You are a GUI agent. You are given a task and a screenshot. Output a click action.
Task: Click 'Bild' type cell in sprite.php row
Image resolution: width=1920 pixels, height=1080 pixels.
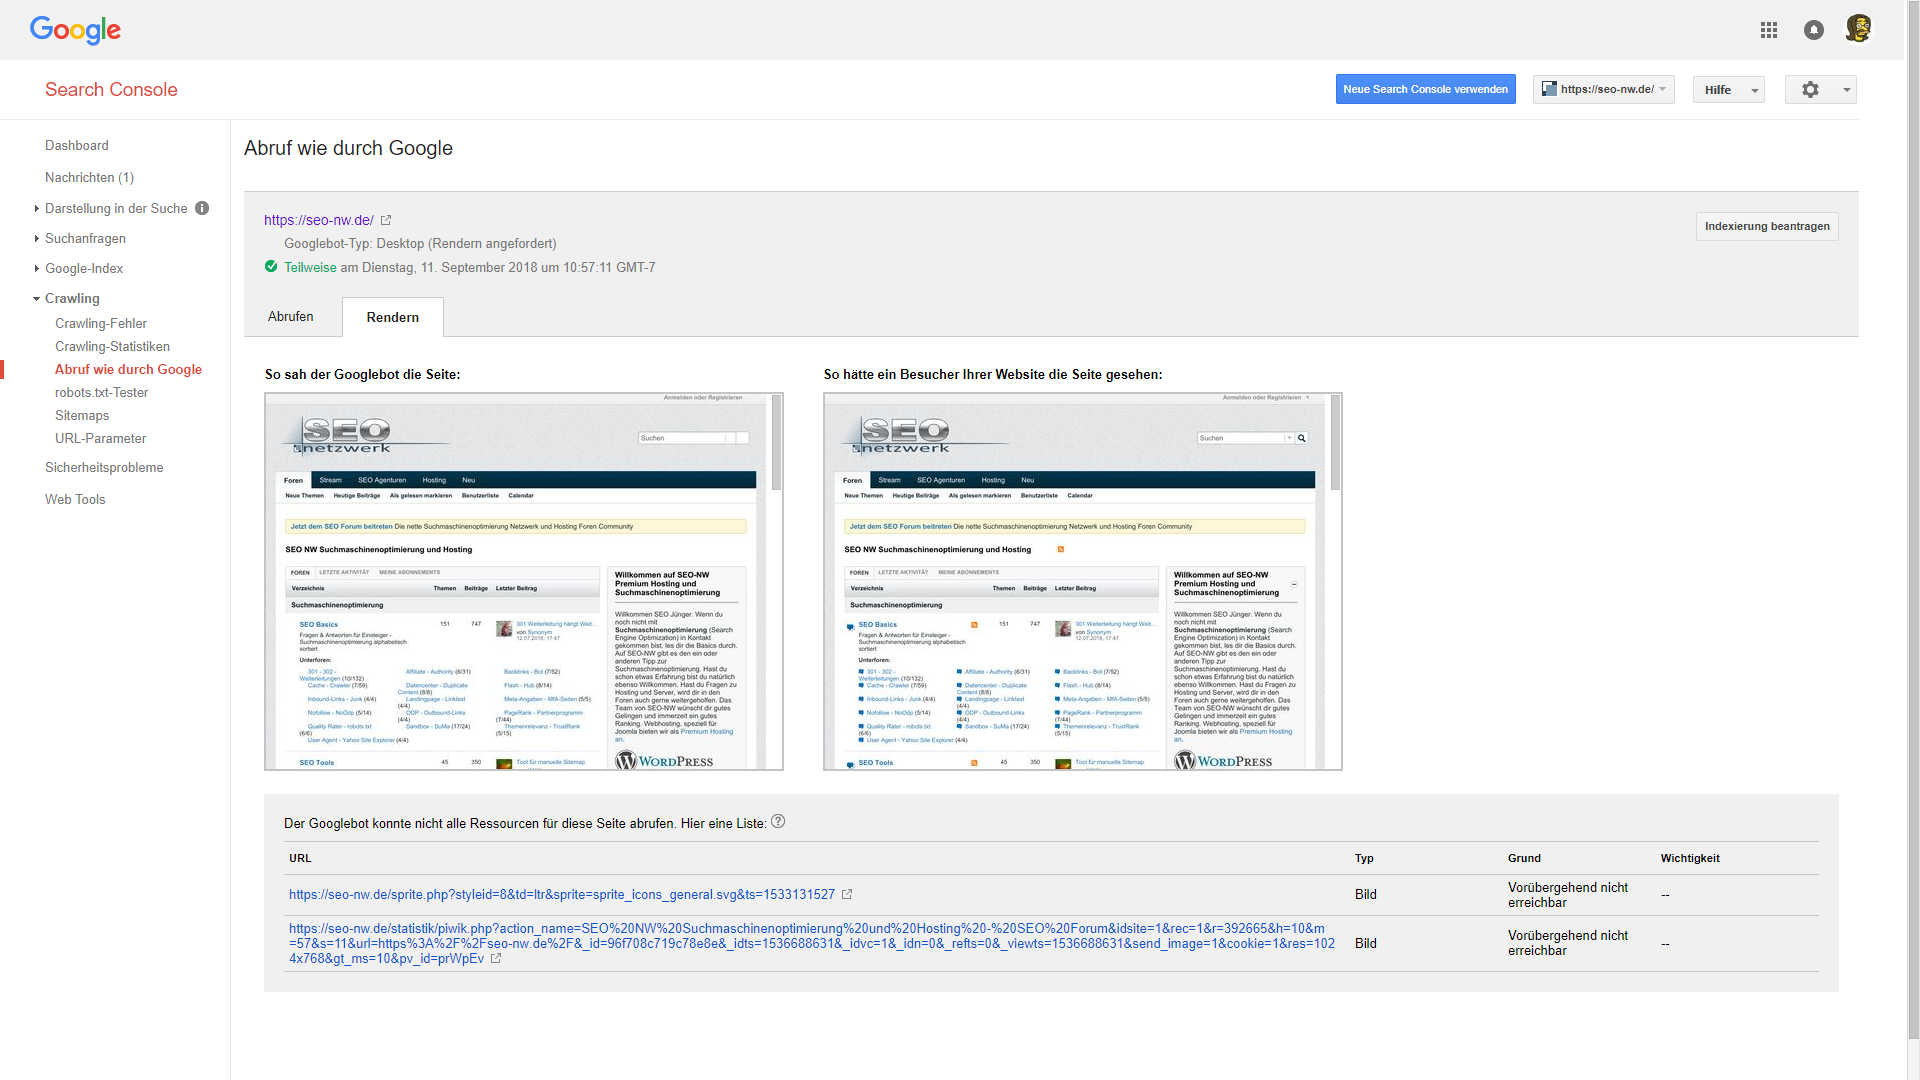pos(1366,894)
